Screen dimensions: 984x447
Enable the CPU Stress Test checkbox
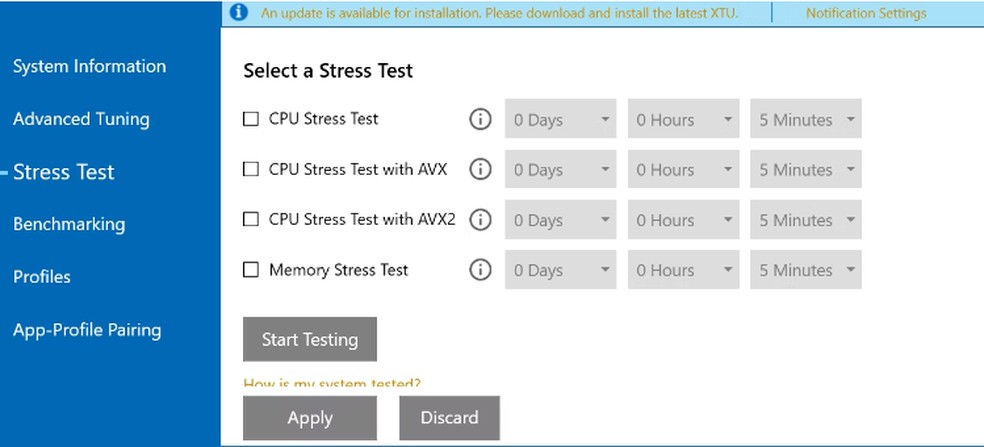click(x=251, y=119)
